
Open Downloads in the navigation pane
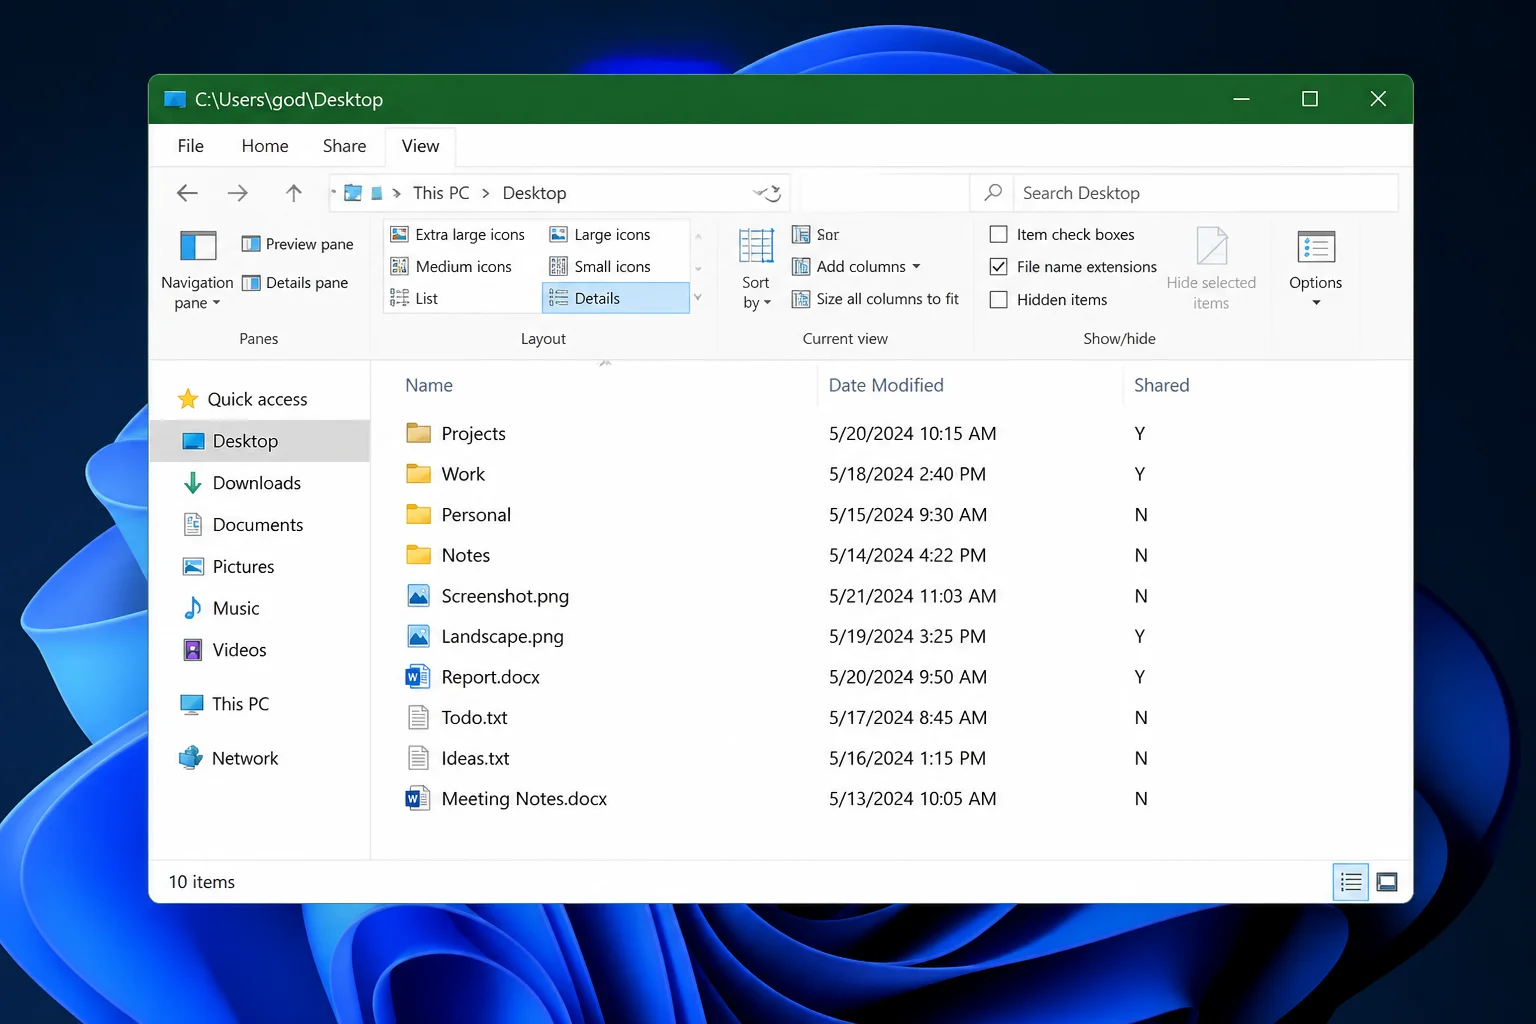[x=242, y=483]
